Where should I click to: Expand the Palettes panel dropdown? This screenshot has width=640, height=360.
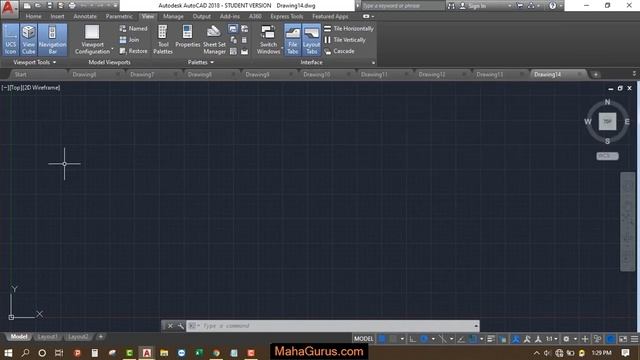(200, 62)
